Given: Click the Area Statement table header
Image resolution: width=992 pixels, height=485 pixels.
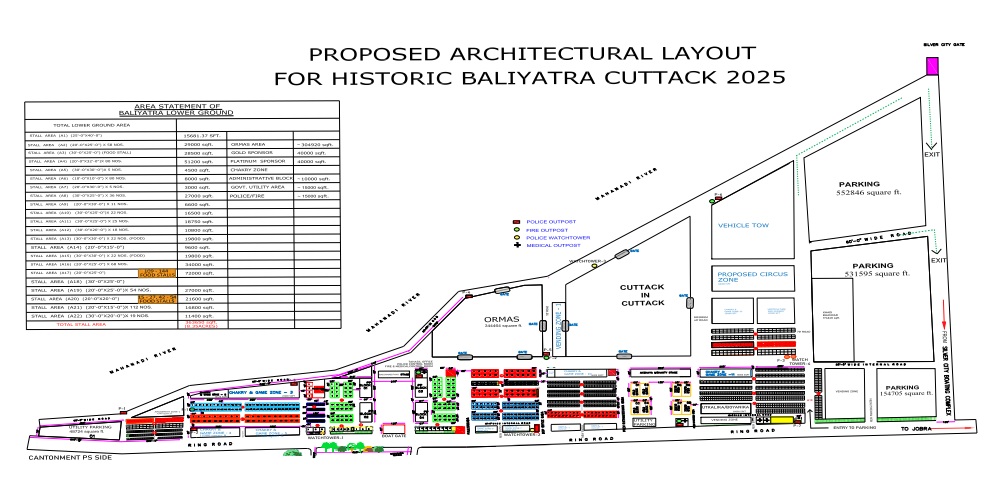Looking at the screenshot, I should click(x=183, y=109).
